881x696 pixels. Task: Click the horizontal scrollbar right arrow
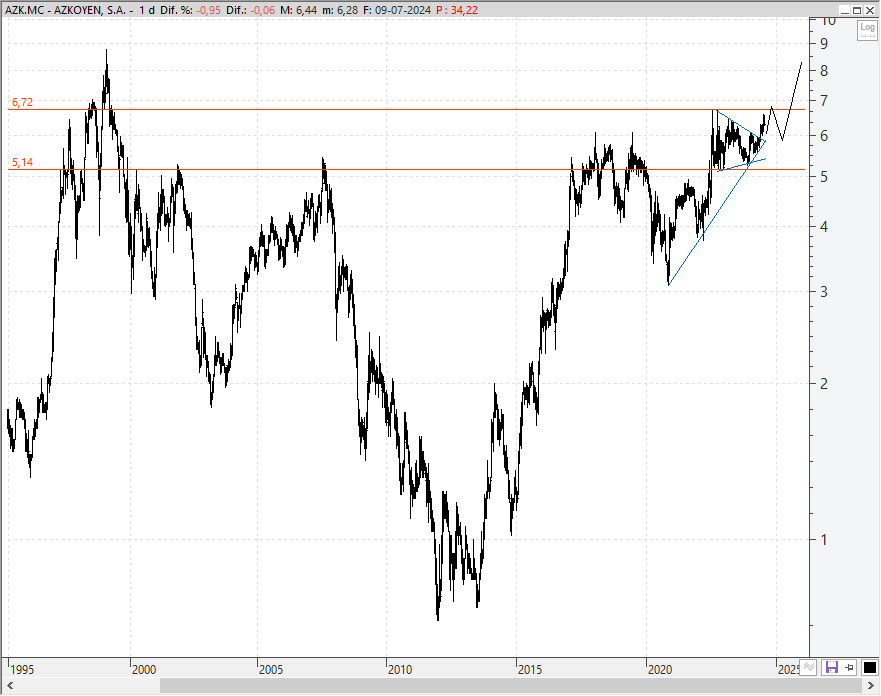pyautogui.click(x=870, y=686)
